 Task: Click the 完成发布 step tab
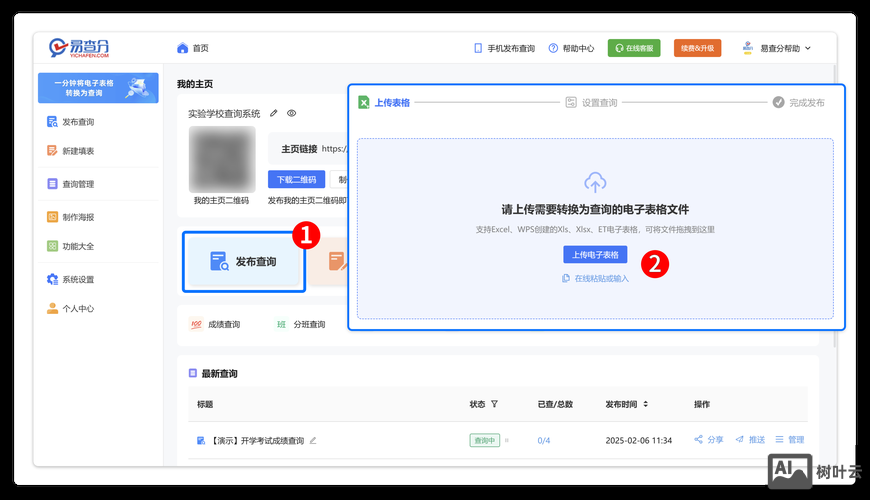tap(798, 103)
